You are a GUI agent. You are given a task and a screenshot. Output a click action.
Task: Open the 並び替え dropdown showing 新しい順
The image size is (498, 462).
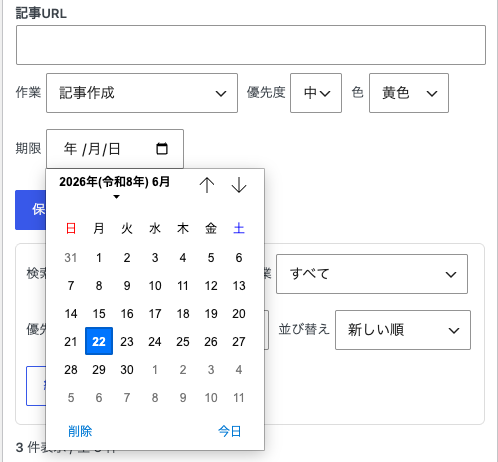(x=403, y=330)
